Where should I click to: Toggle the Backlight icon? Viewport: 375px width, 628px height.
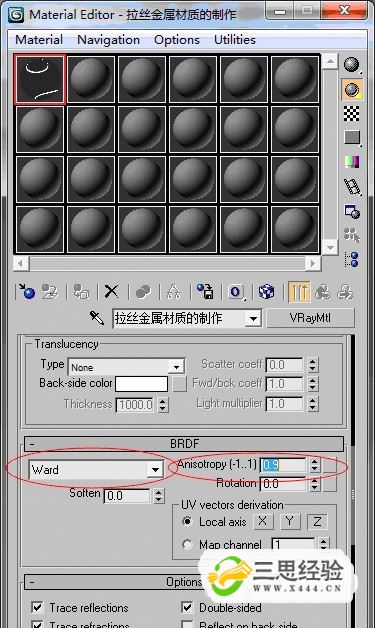(x=352, y=89)
